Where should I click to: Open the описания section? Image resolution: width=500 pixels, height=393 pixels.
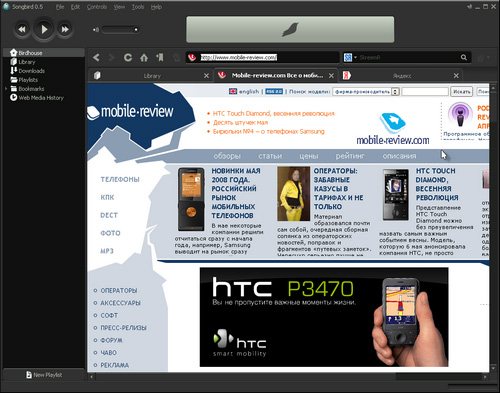[399, 156]
